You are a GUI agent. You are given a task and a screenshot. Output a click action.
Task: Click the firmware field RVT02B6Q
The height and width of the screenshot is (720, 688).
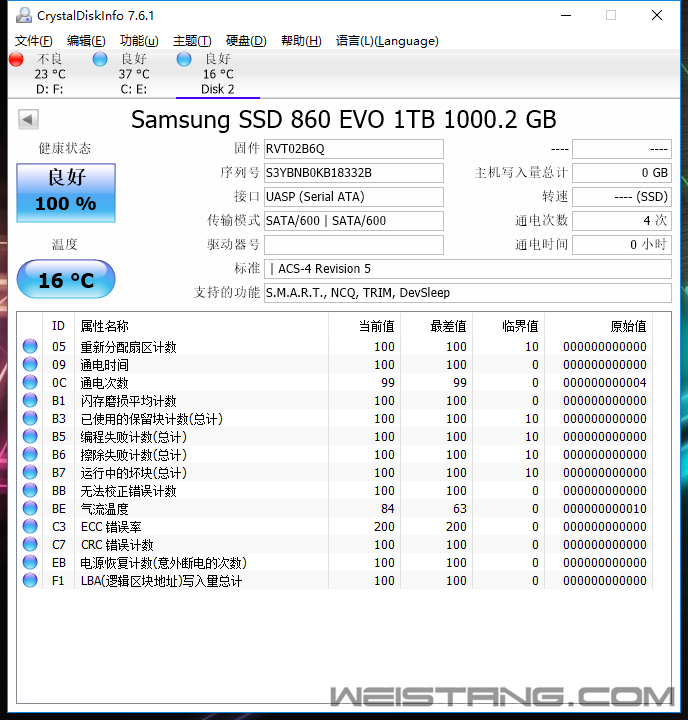coord(354,149)
